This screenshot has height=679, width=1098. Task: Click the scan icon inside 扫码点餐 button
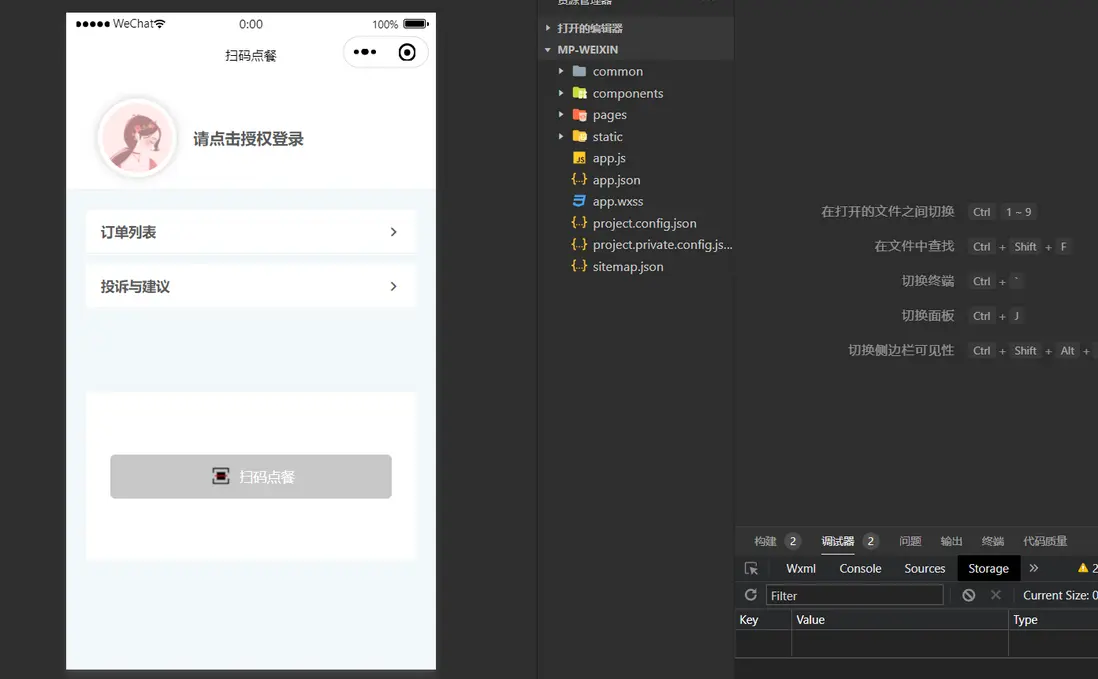coord(221,477)
